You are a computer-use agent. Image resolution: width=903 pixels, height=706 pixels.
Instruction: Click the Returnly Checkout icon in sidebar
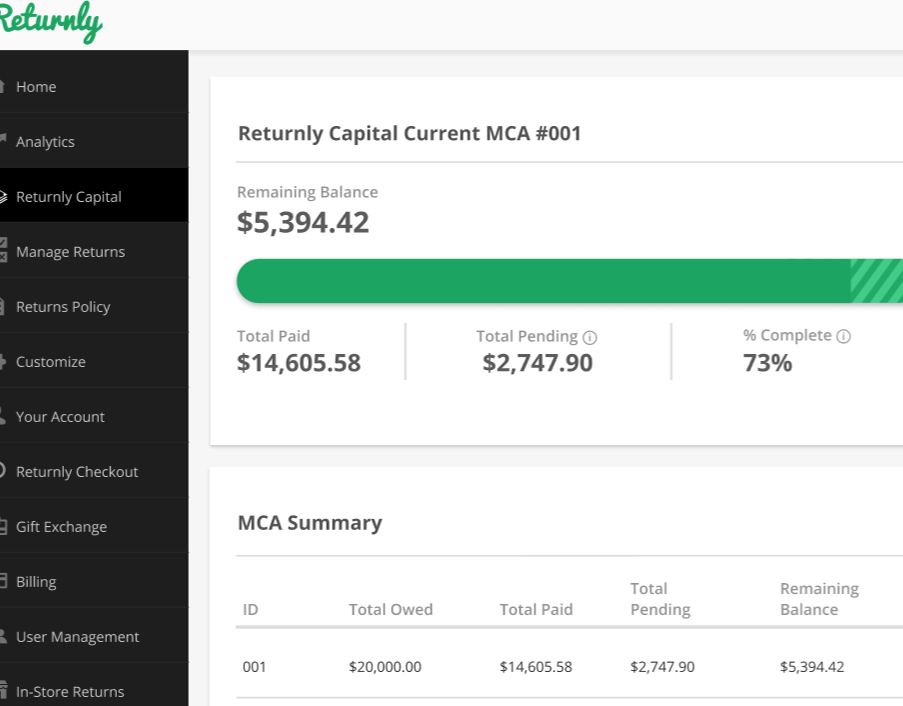(x=2, y=471)
